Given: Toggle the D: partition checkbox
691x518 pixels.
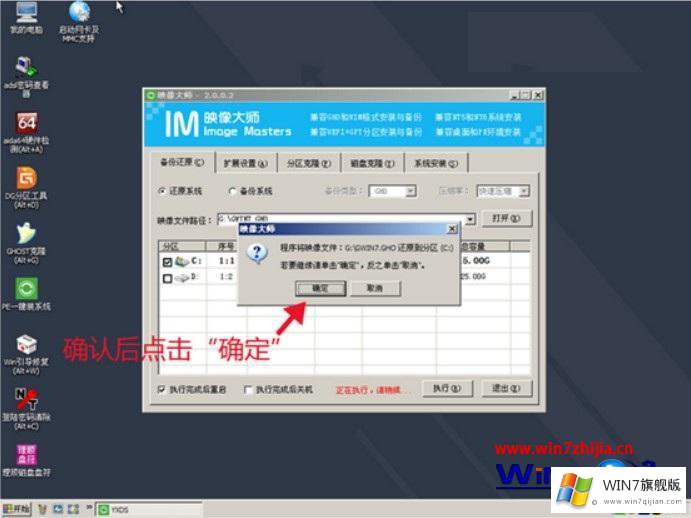Looking at the screenshot, I should [167, 279].
